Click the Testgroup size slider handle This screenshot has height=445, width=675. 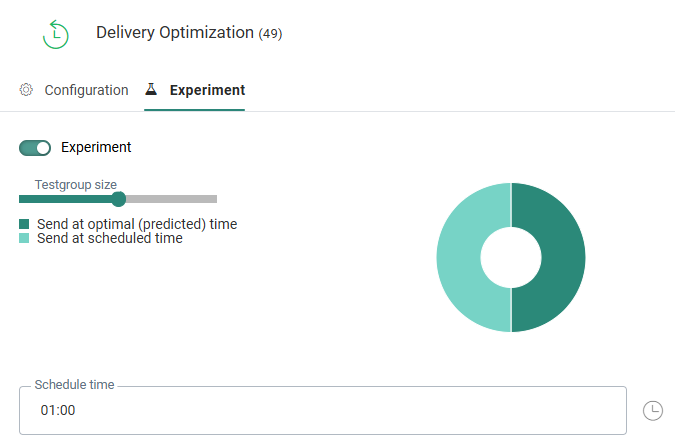[118, 199]
